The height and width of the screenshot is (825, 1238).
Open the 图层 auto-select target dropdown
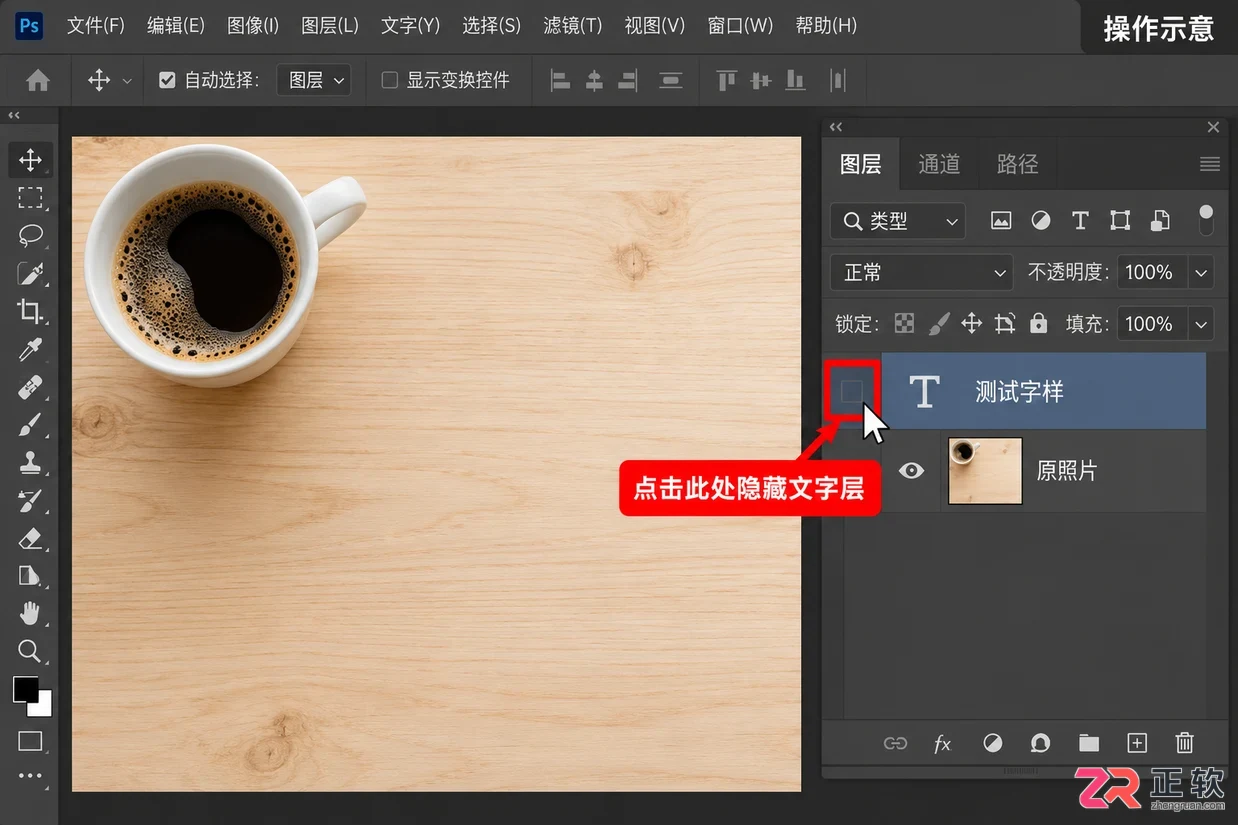click(314, 80)
